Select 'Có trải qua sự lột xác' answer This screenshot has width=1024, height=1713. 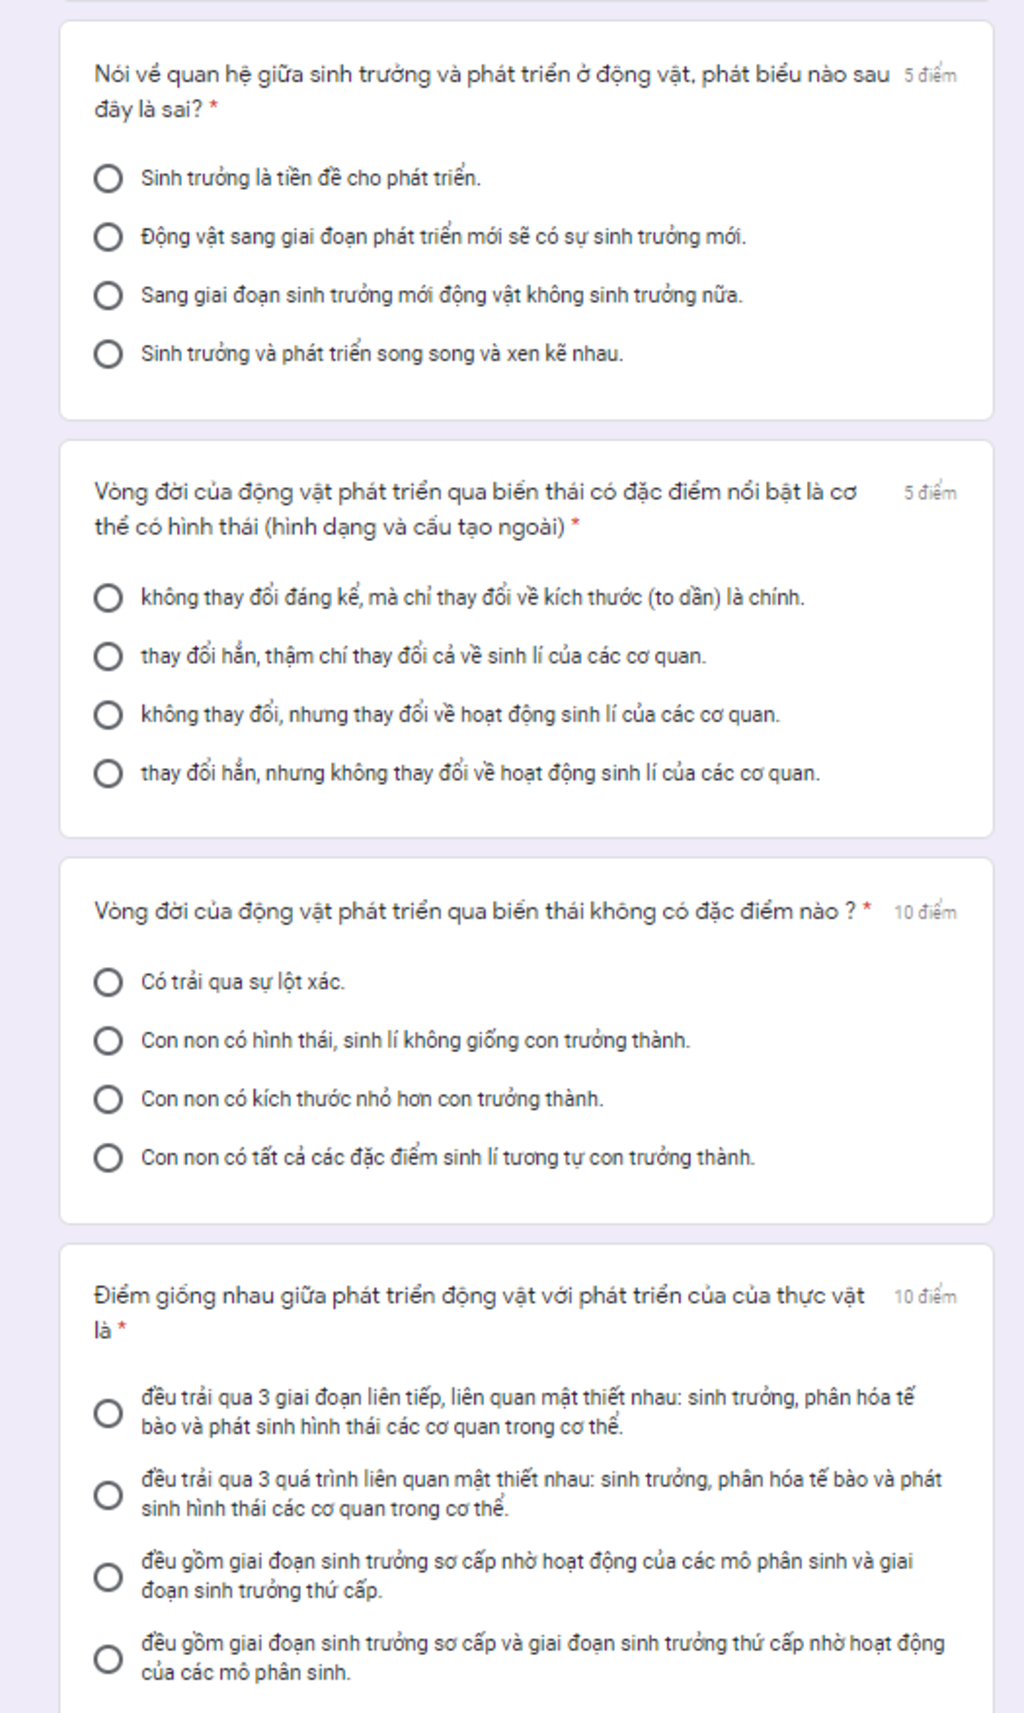(x=108, y=982)
